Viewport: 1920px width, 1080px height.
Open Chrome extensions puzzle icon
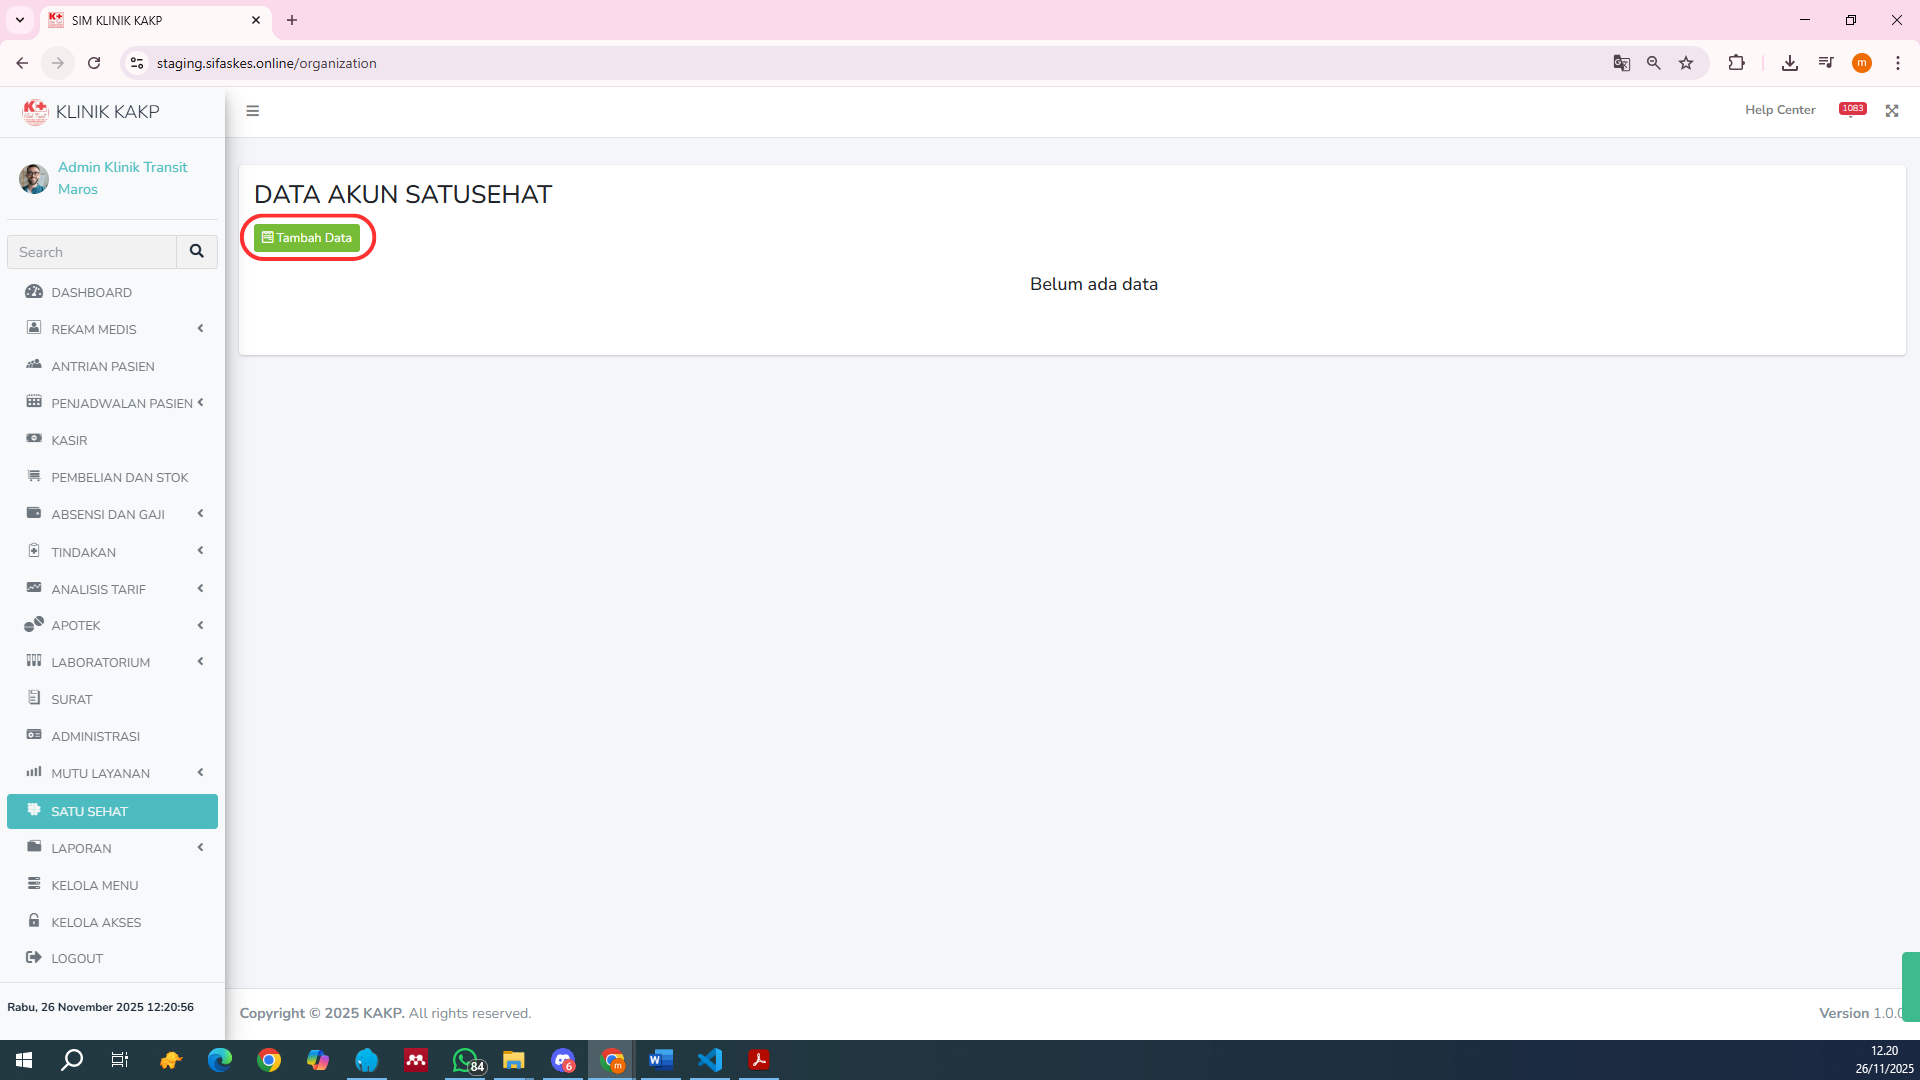(x=1736, y=63)
